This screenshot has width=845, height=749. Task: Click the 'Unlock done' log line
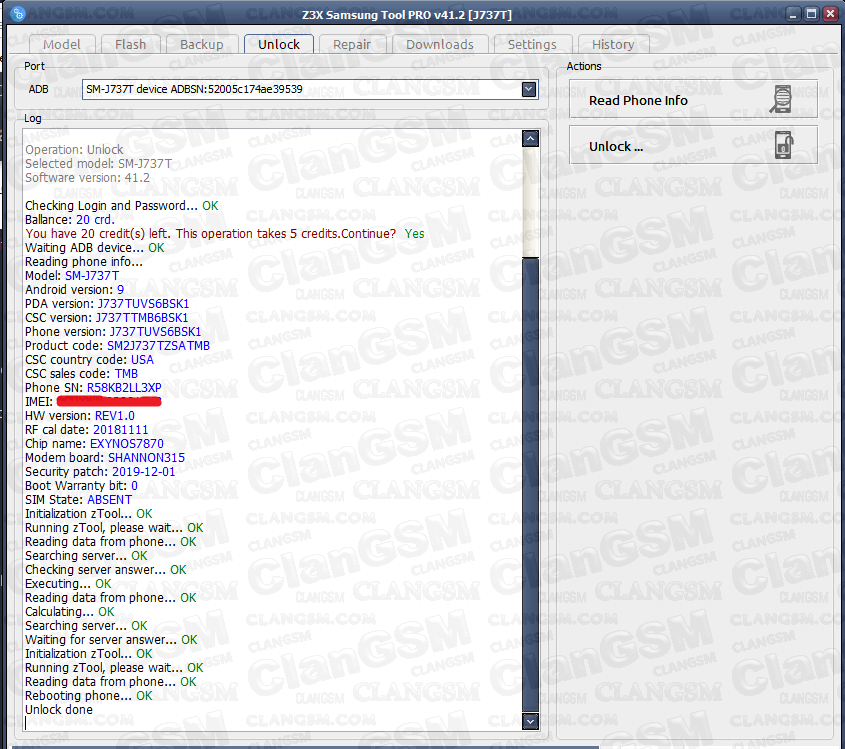point(59,710)
